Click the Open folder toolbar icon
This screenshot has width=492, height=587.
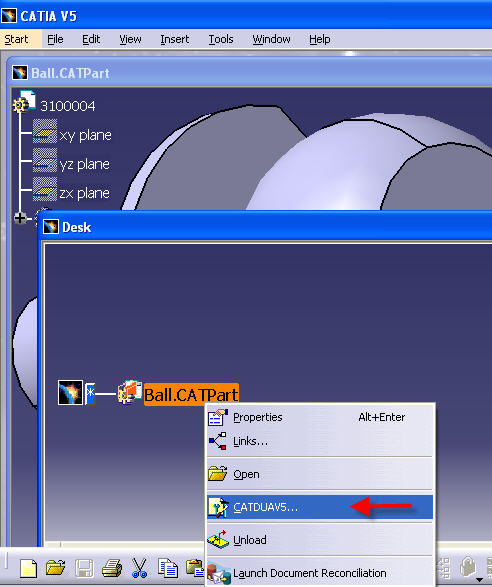[55, 568]
